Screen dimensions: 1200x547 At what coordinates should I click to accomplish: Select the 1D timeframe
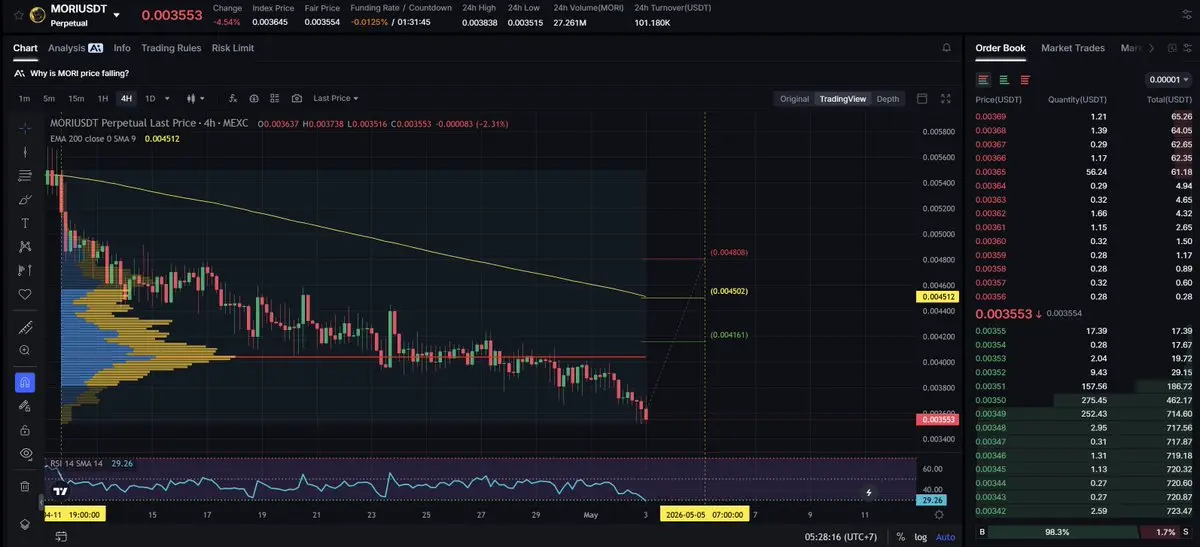150,99
